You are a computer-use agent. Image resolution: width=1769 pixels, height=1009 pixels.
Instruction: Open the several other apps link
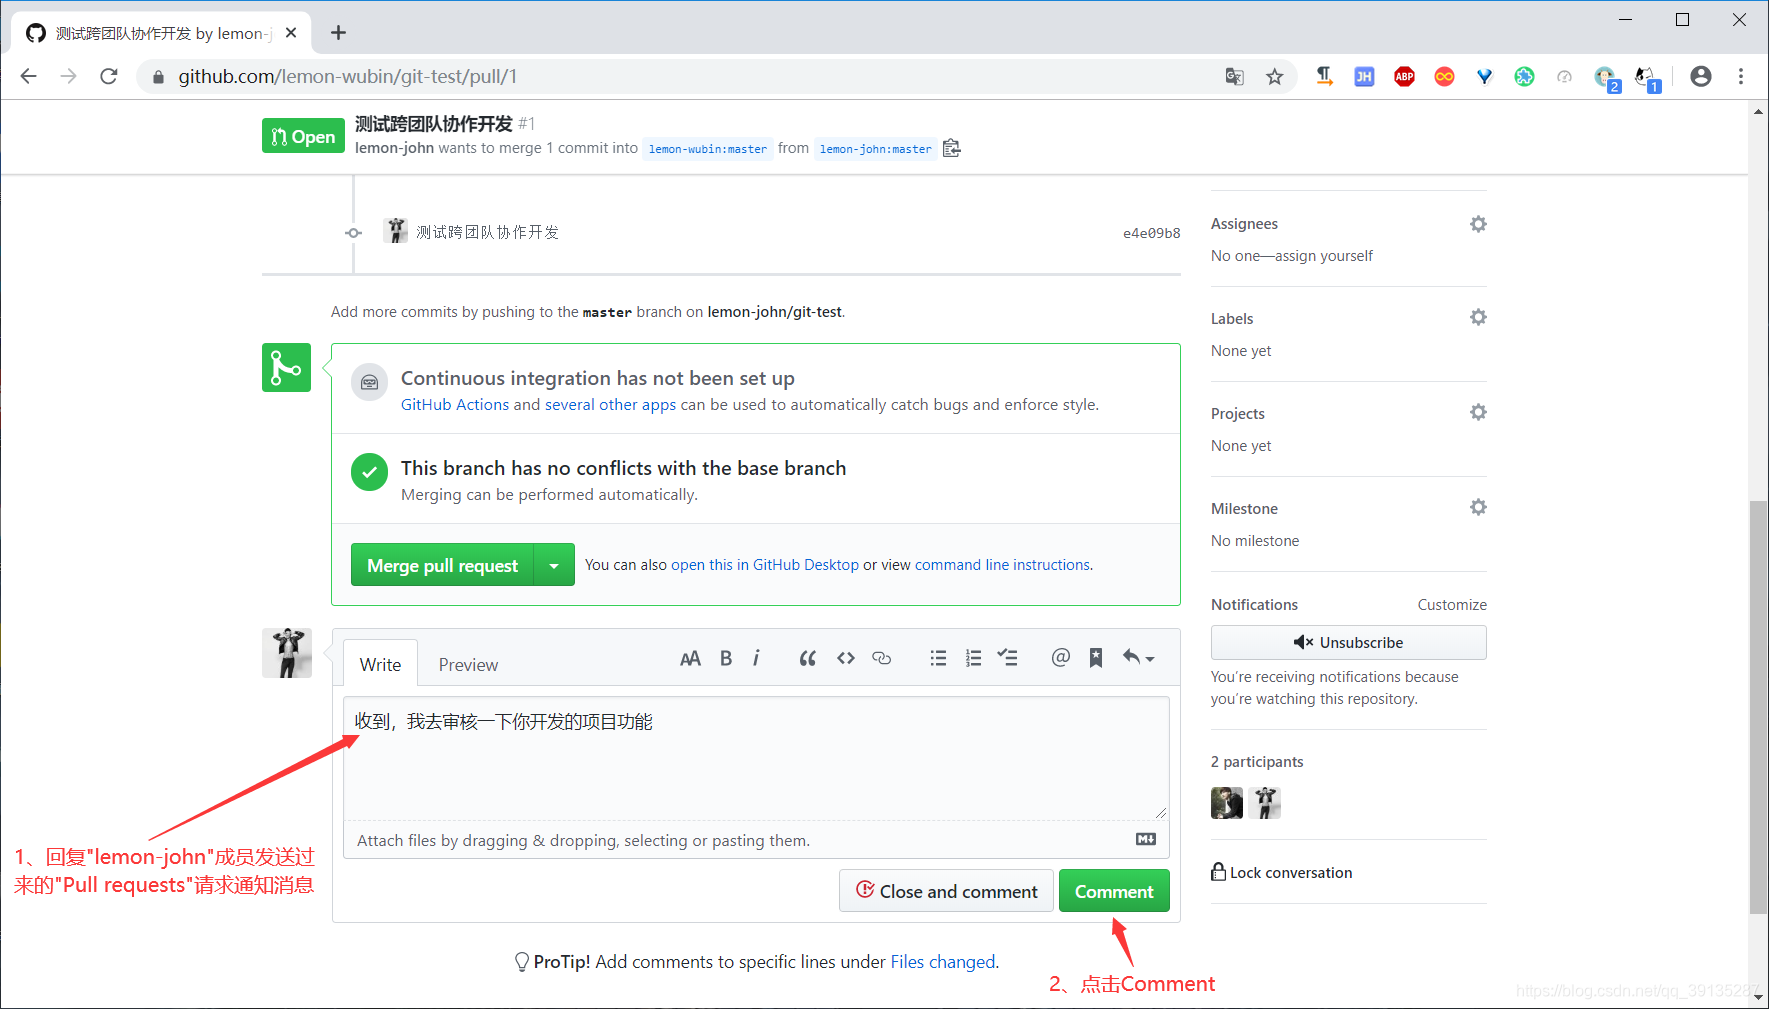coord(610,404)
